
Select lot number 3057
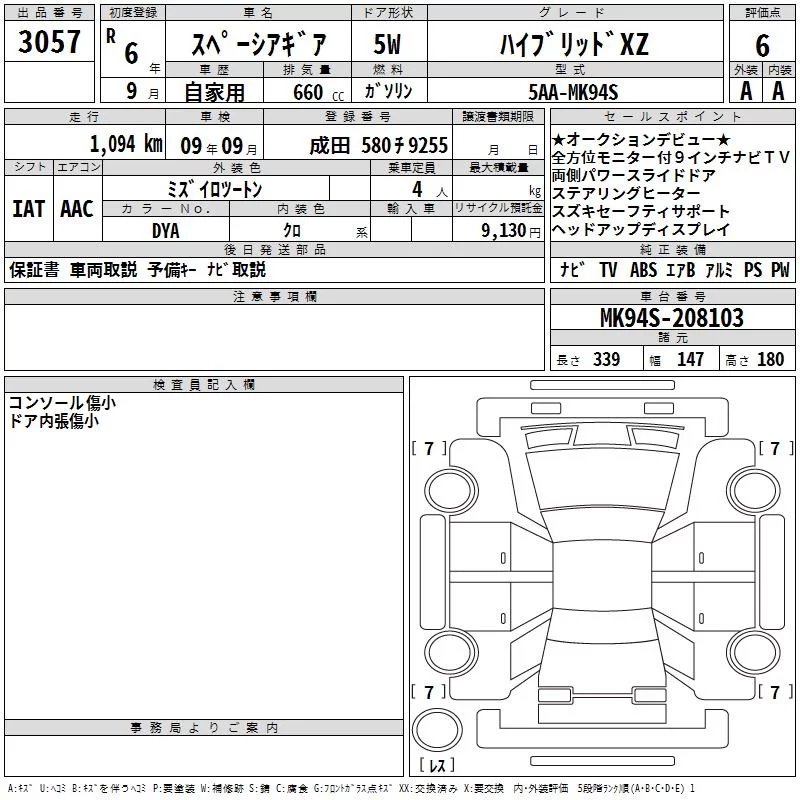tap(49, 41)
